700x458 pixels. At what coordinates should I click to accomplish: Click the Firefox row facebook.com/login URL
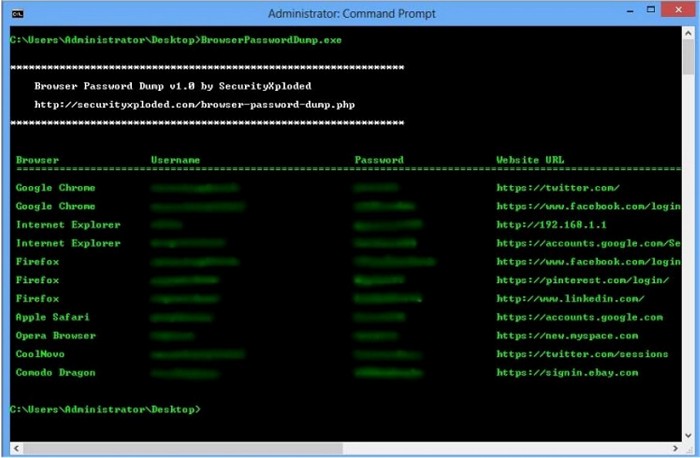[588, 262]
